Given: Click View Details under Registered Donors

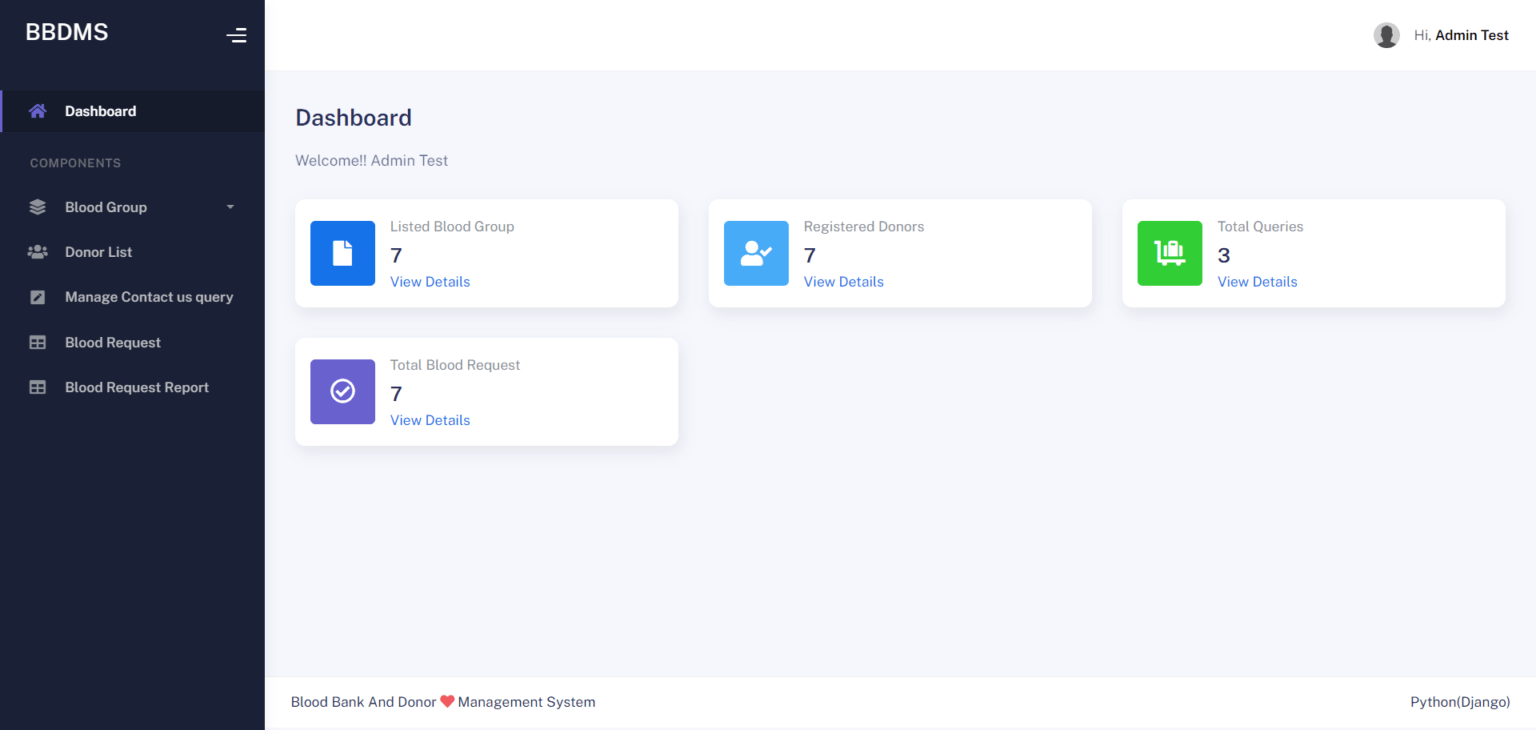Looking at the screenshot, I should pyautogui.click(x=843, y=281).
